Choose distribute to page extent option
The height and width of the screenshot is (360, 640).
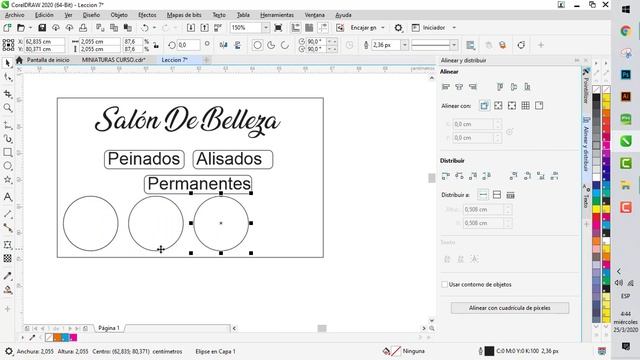pos(497,195)
